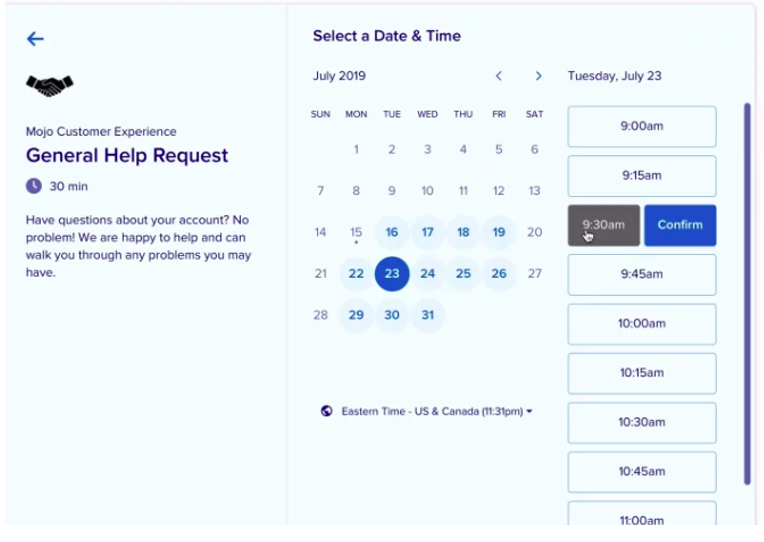764x542 pixels.
Task: Select July 29 in the calendar
Action: pos(356,314)
